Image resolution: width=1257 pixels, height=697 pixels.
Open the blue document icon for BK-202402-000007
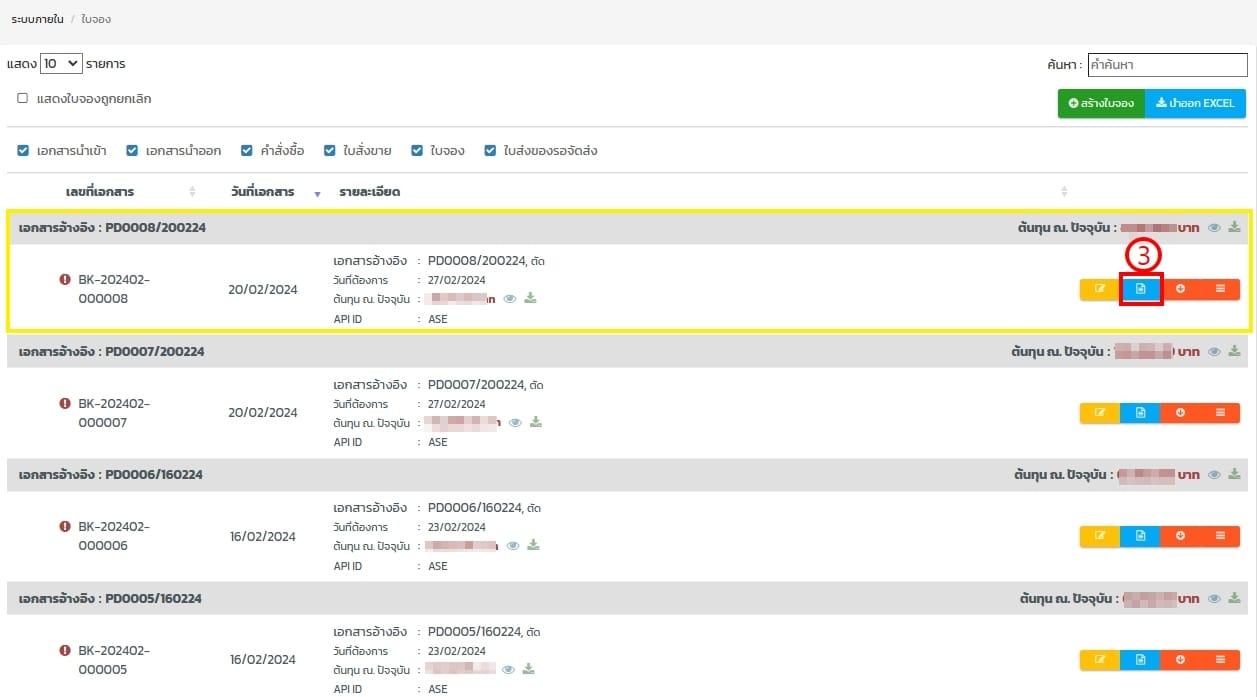[1140, 413]
